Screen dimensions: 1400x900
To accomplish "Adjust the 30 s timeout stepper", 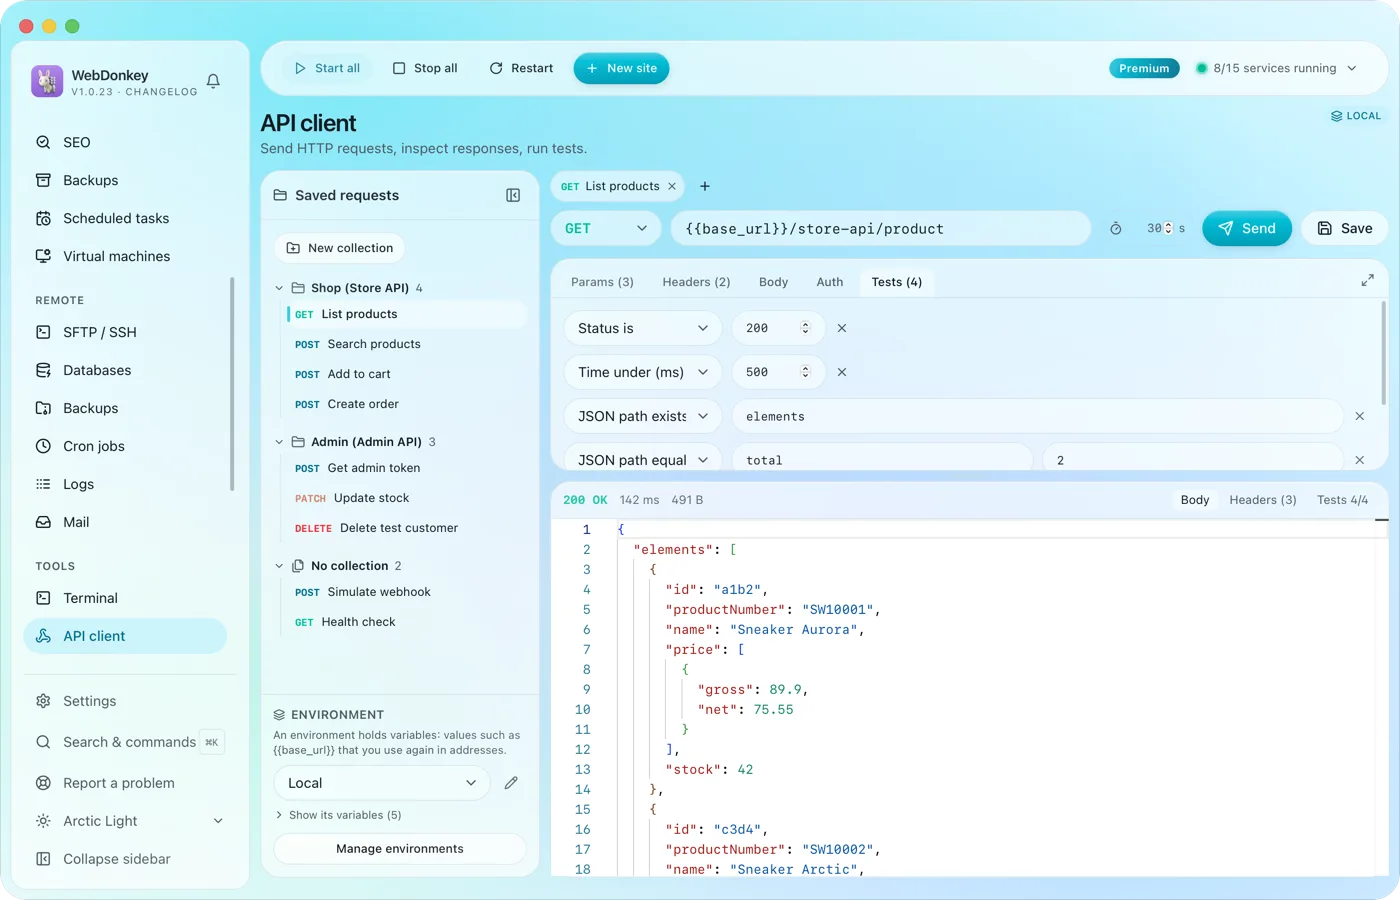I will [1168, 228].
